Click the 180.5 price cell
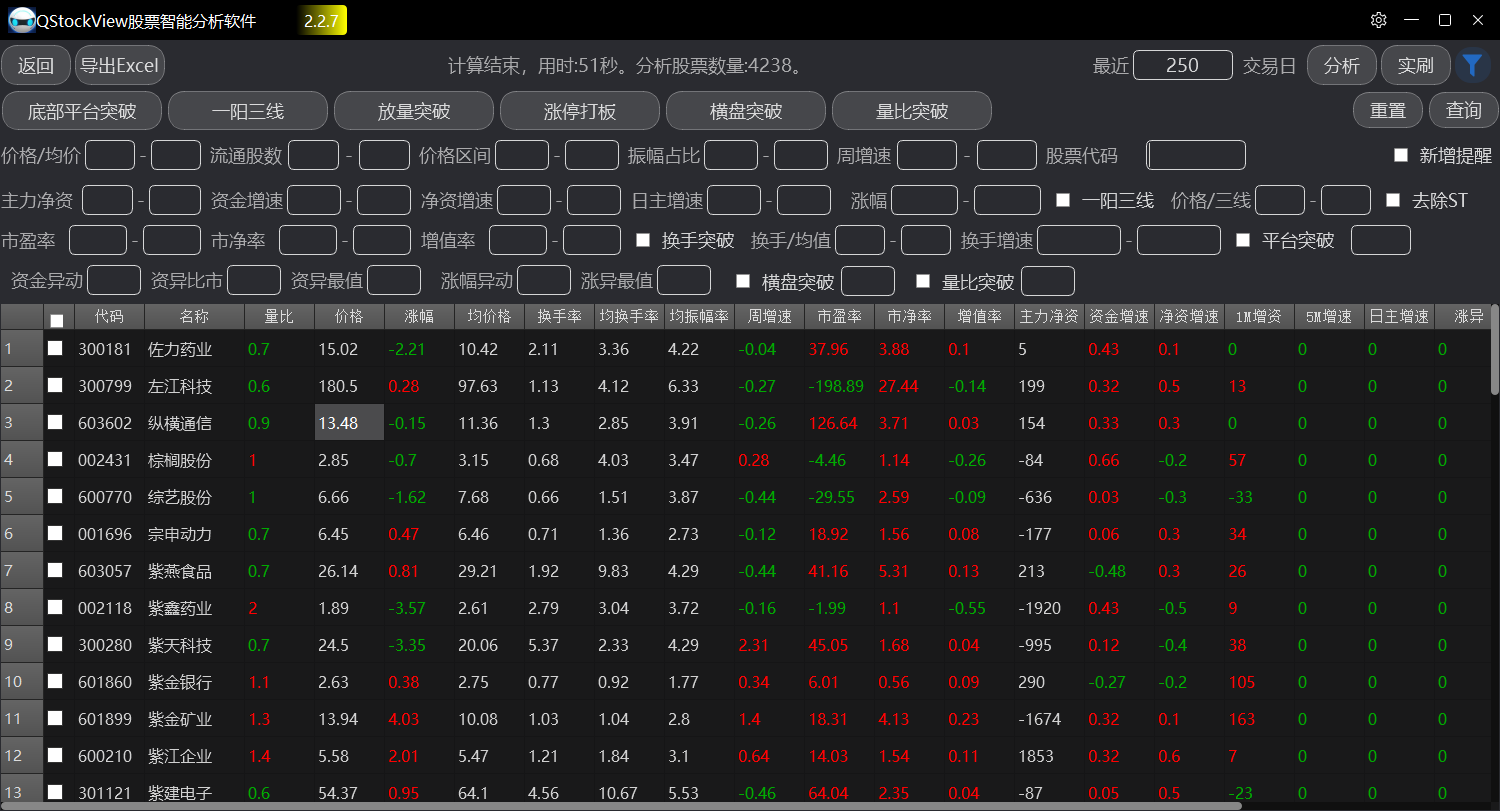Image resolution: width=1500 pixels, height=811 pixels. pyautogui.click(x=349, y=386)
